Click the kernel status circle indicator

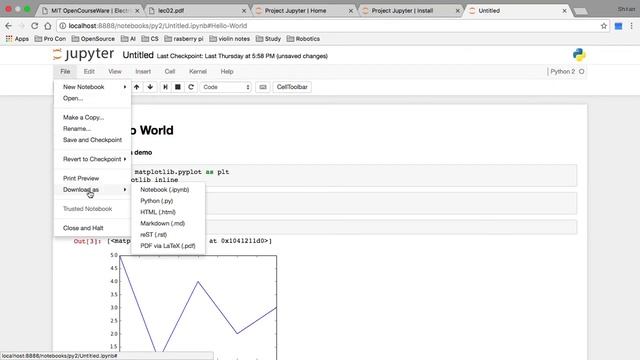[581, 71]
